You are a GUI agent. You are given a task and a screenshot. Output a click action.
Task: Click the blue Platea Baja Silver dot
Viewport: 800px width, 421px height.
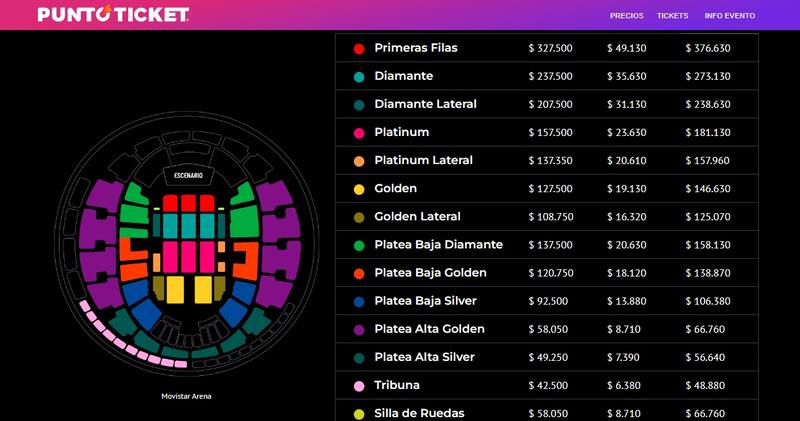[359, 301]
